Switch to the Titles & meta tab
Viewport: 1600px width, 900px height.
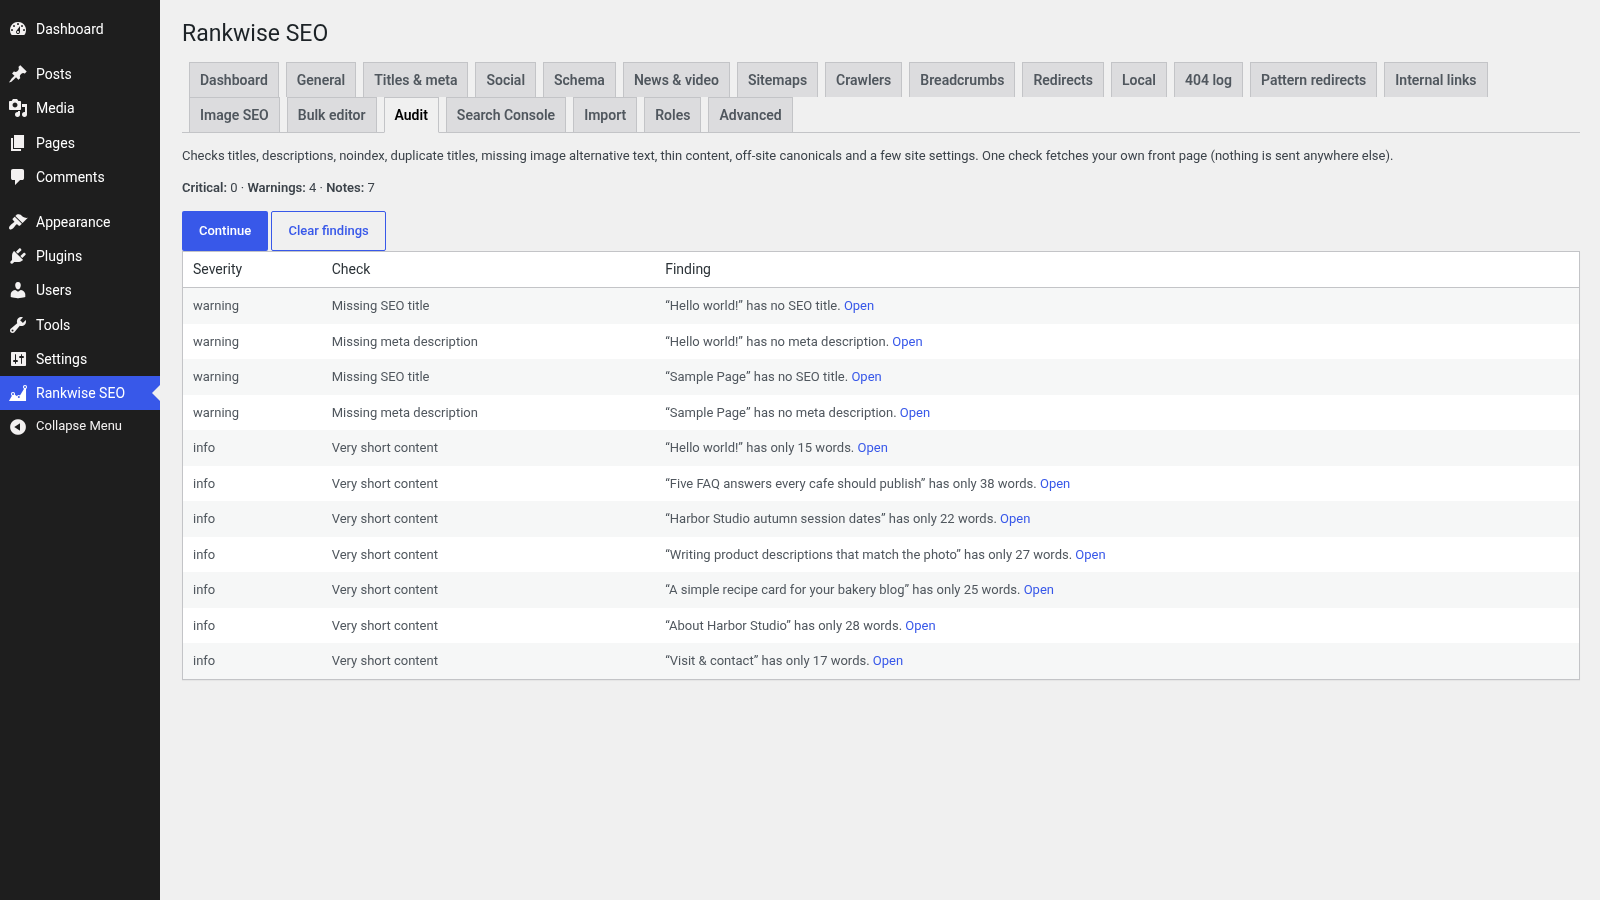[x=416, y=80]
